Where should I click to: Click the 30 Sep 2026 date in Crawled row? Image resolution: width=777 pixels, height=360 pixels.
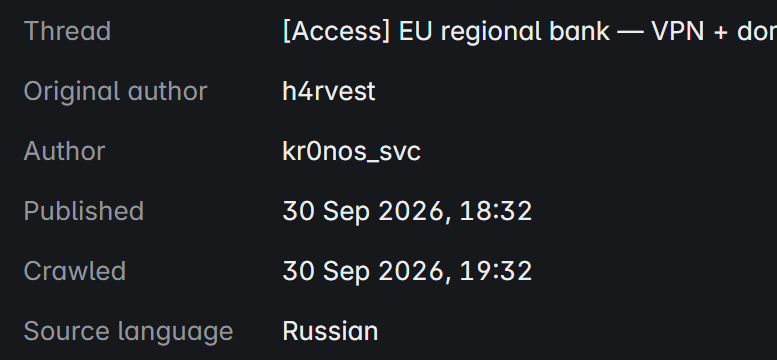364,271
